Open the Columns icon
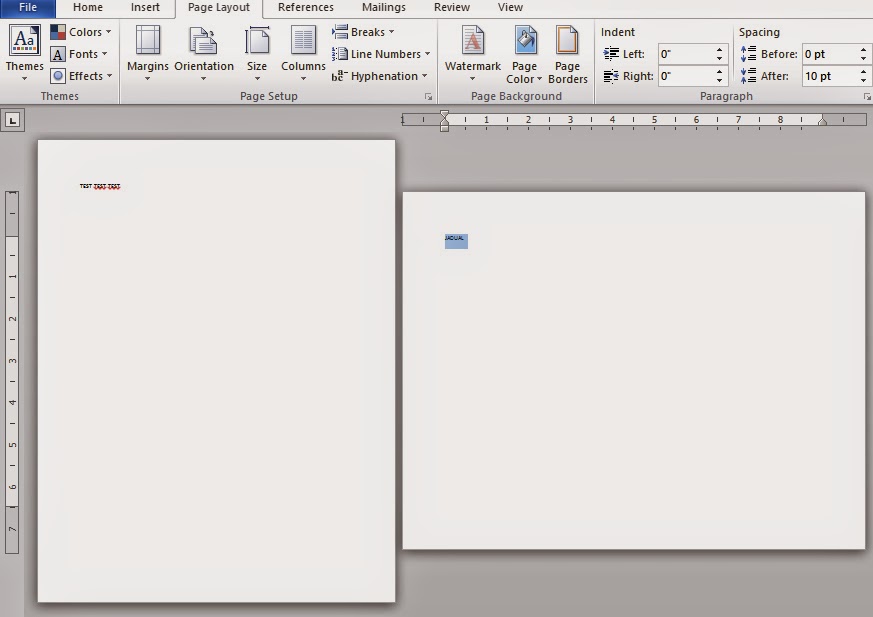This screenshot has height=617, width=873. pyautogui.click(x=303, y=41)
